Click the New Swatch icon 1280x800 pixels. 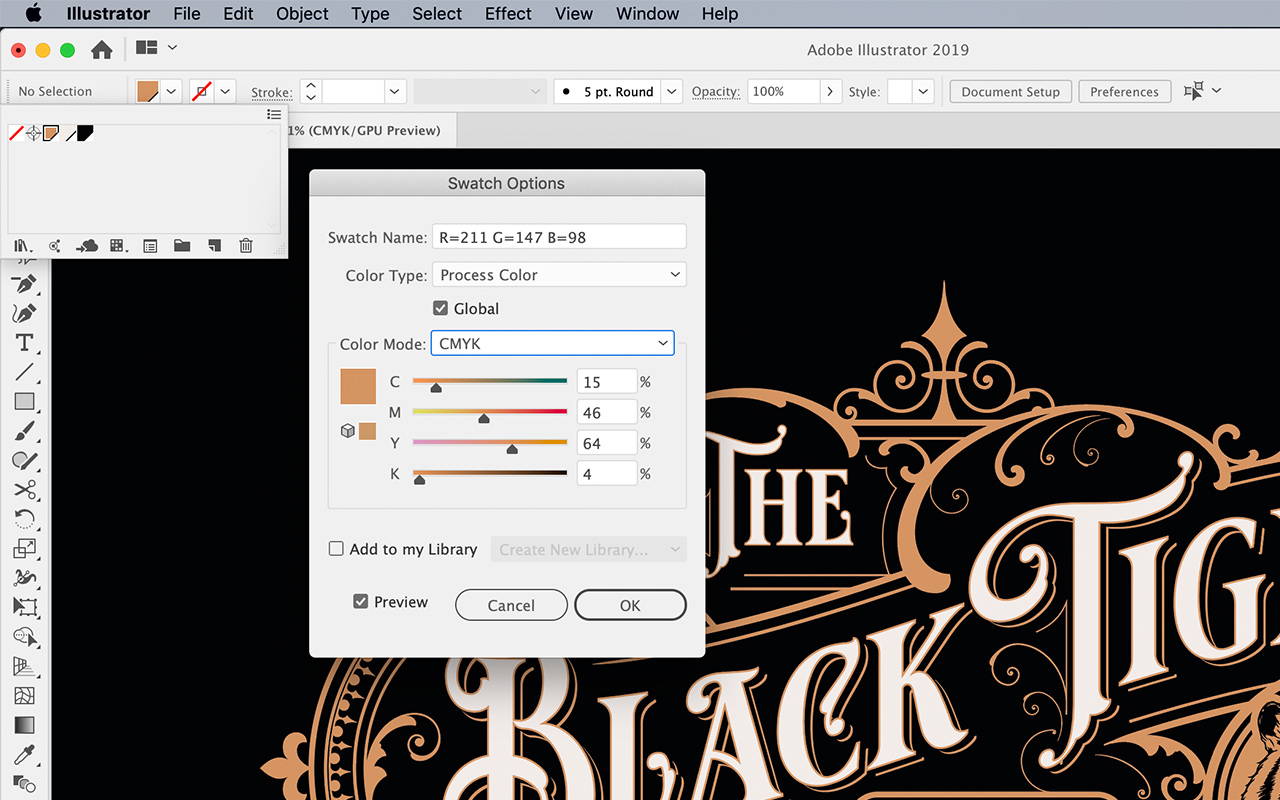[x=214, y=246]
